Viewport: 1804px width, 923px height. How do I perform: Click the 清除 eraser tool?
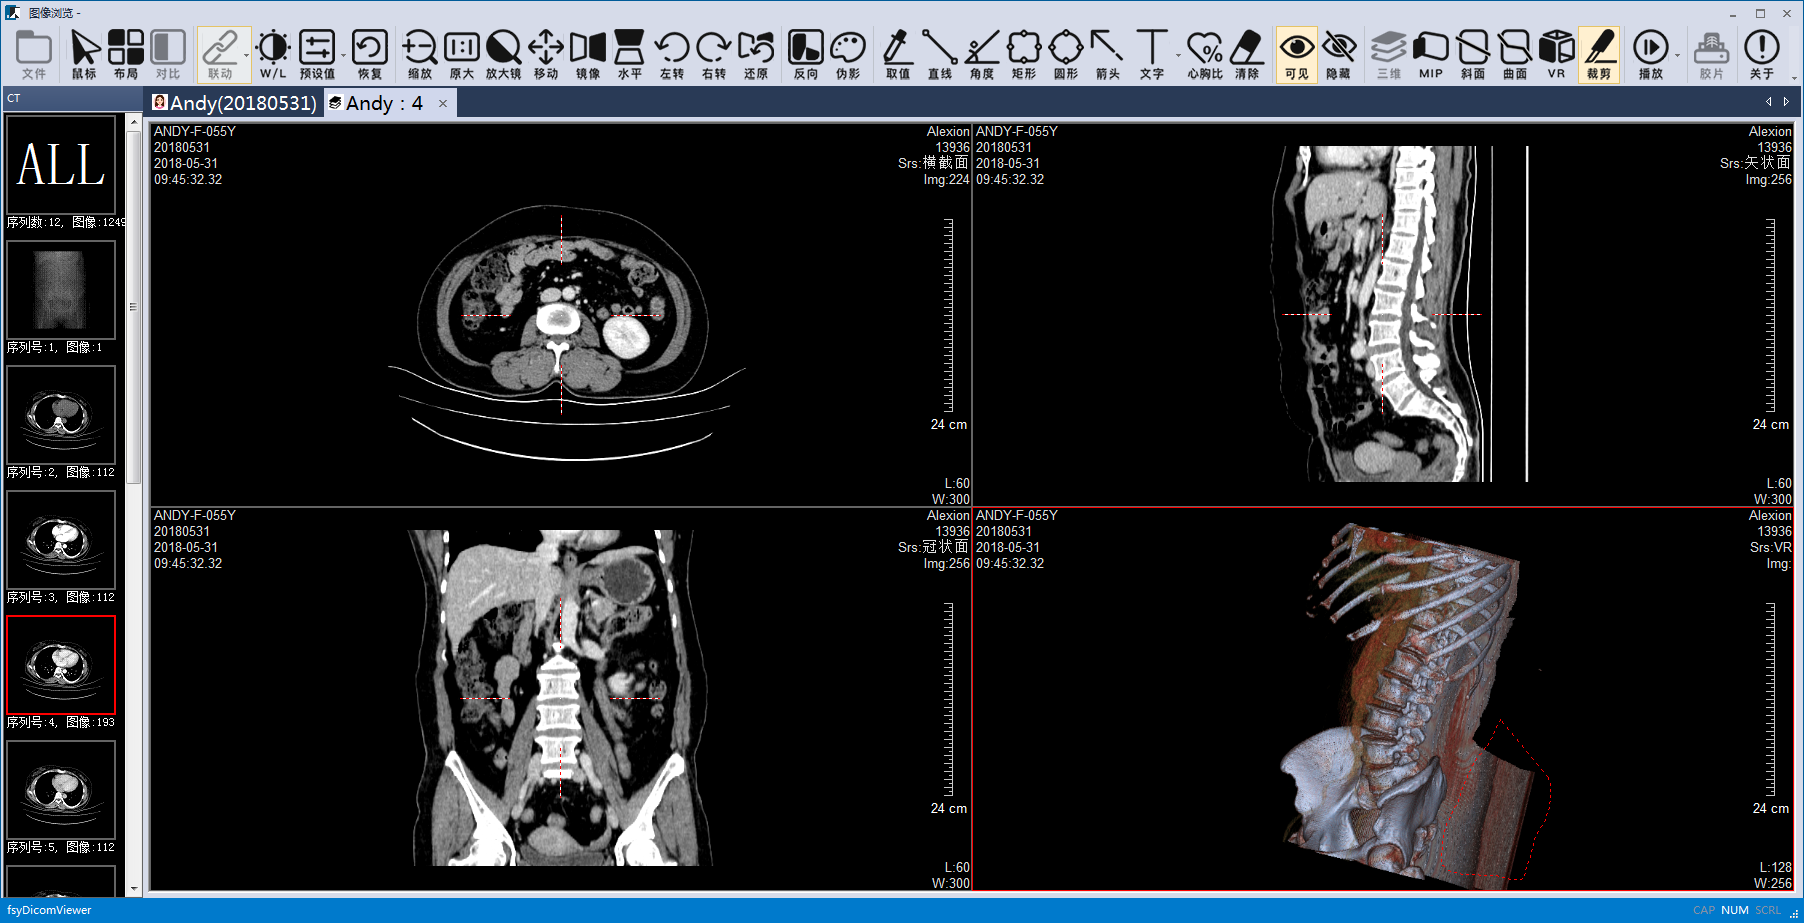tap(1246, 55)
